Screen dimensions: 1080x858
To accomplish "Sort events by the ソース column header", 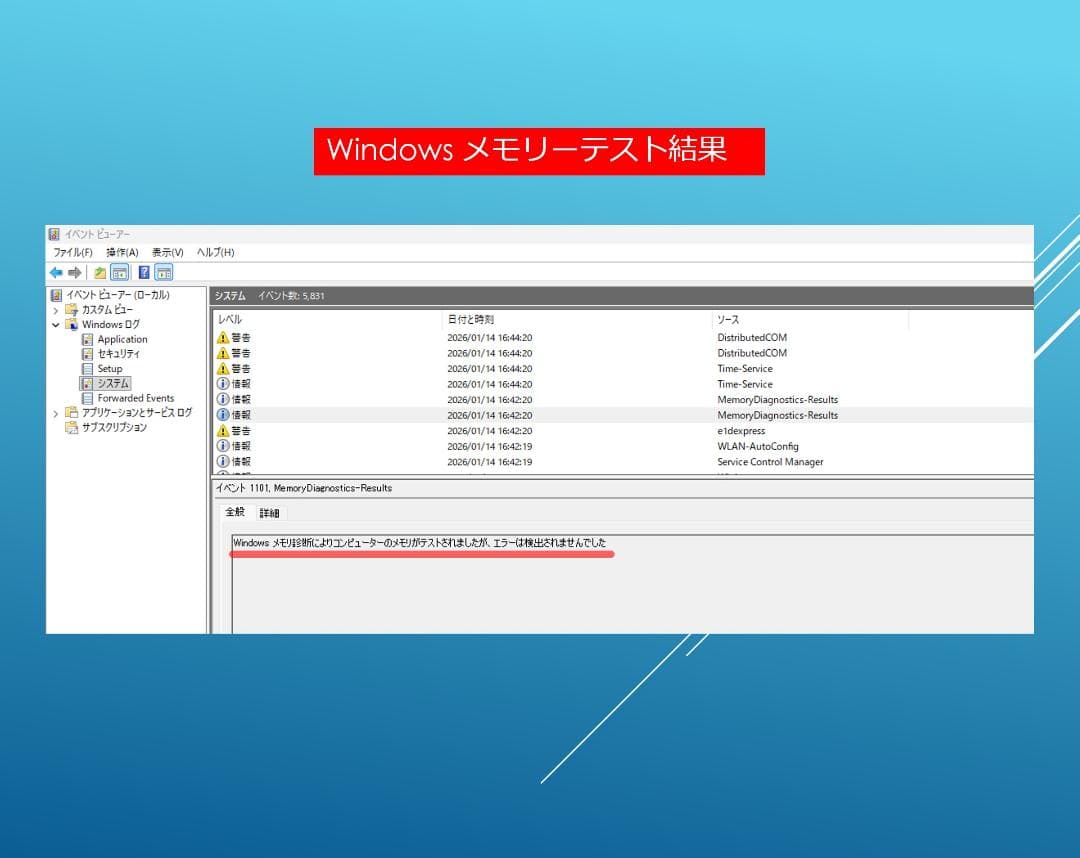I will tap(728, 319).
